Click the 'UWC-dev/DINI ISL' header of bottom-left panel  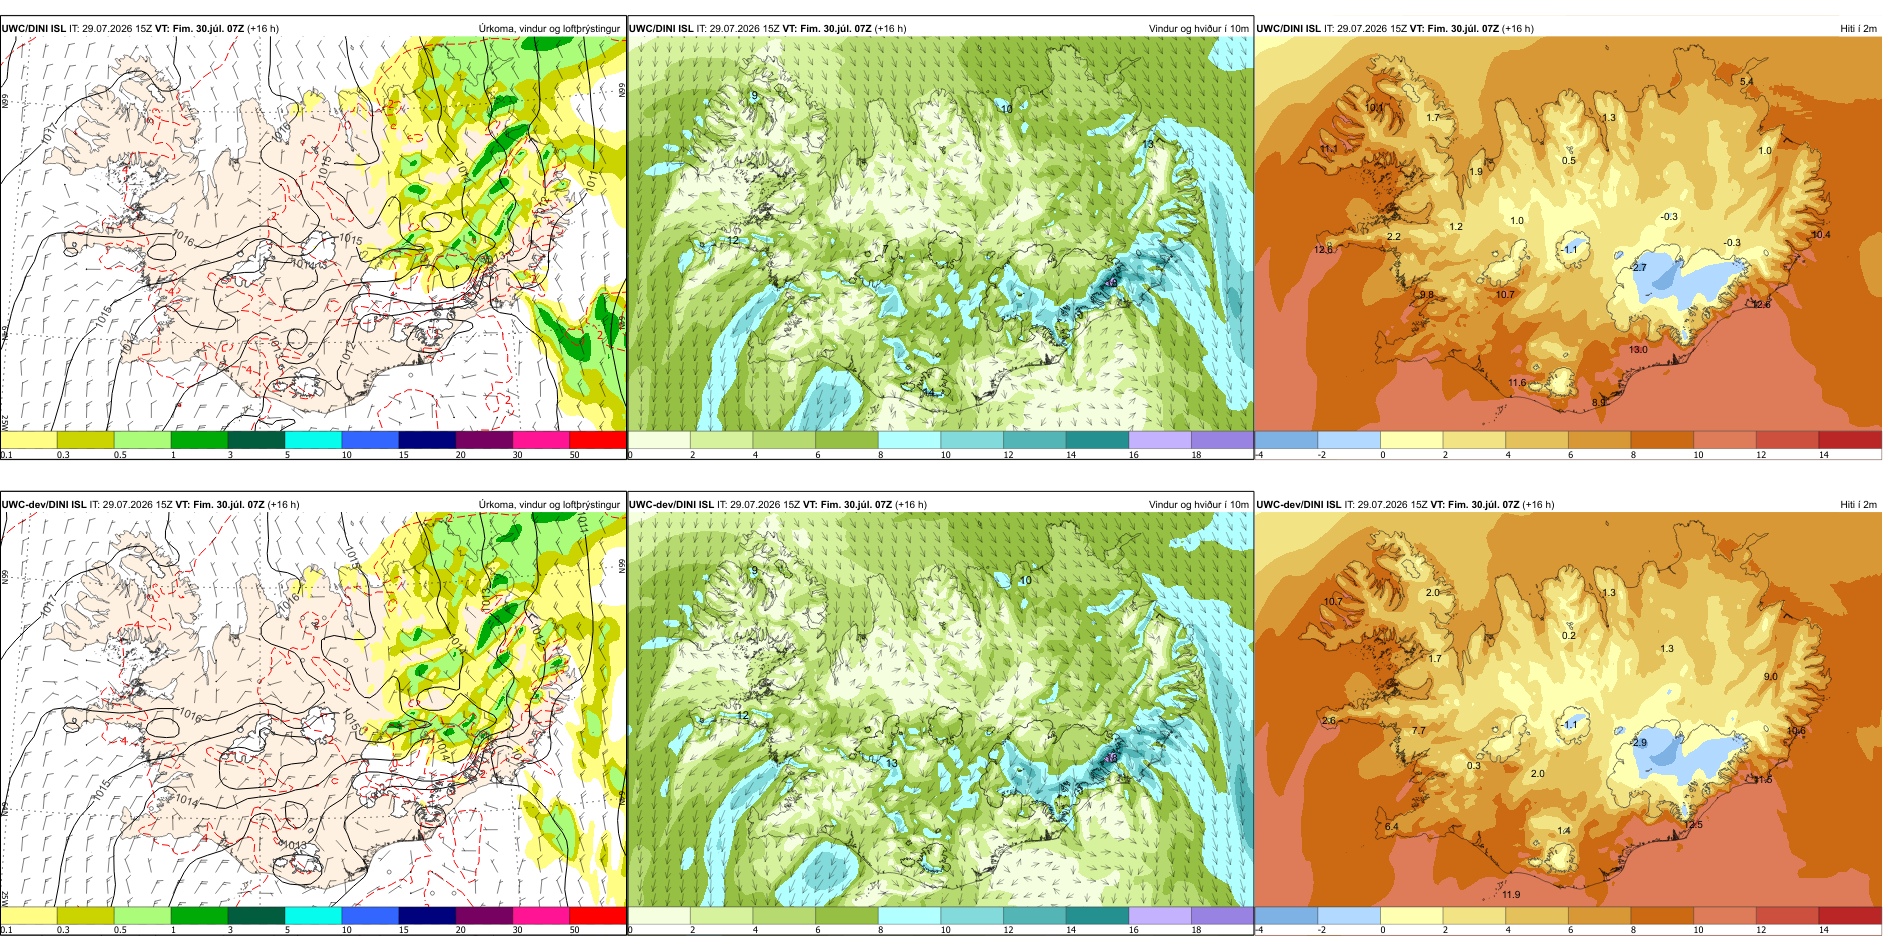pyautogui.click(x=44, y=505)
